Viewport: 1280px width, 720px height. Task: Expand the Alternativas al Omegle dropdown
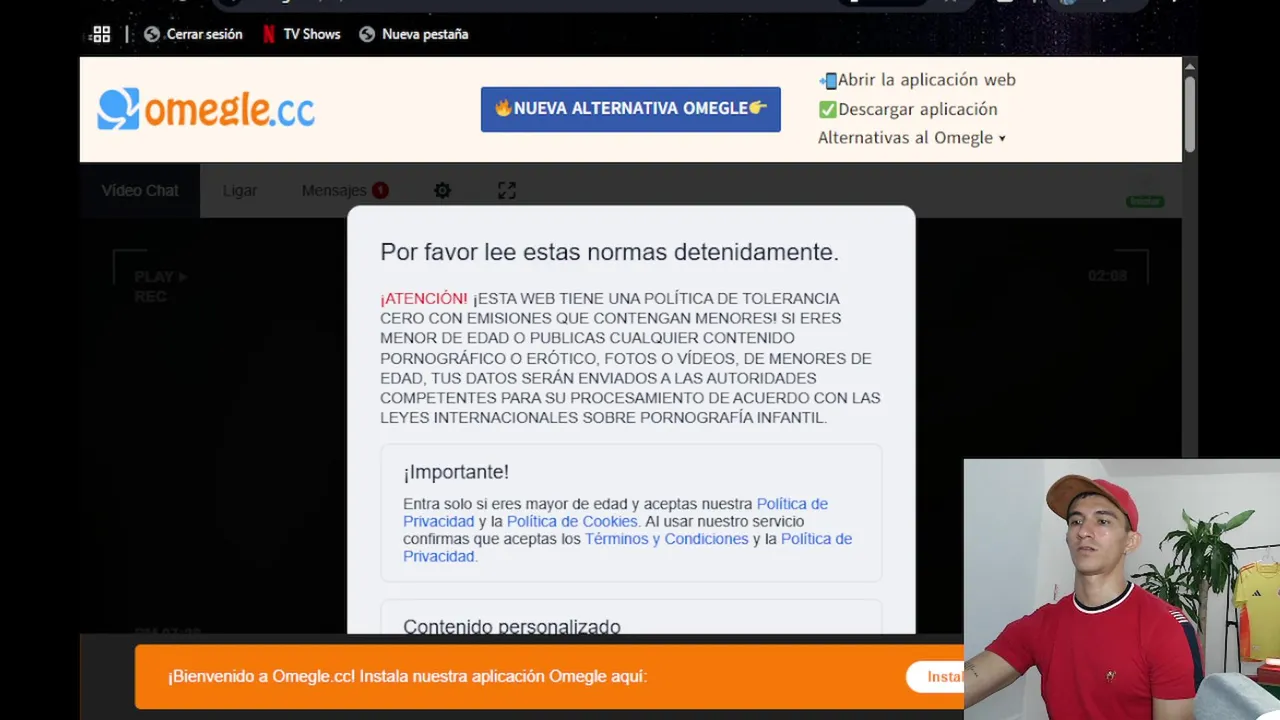[912, 138]
